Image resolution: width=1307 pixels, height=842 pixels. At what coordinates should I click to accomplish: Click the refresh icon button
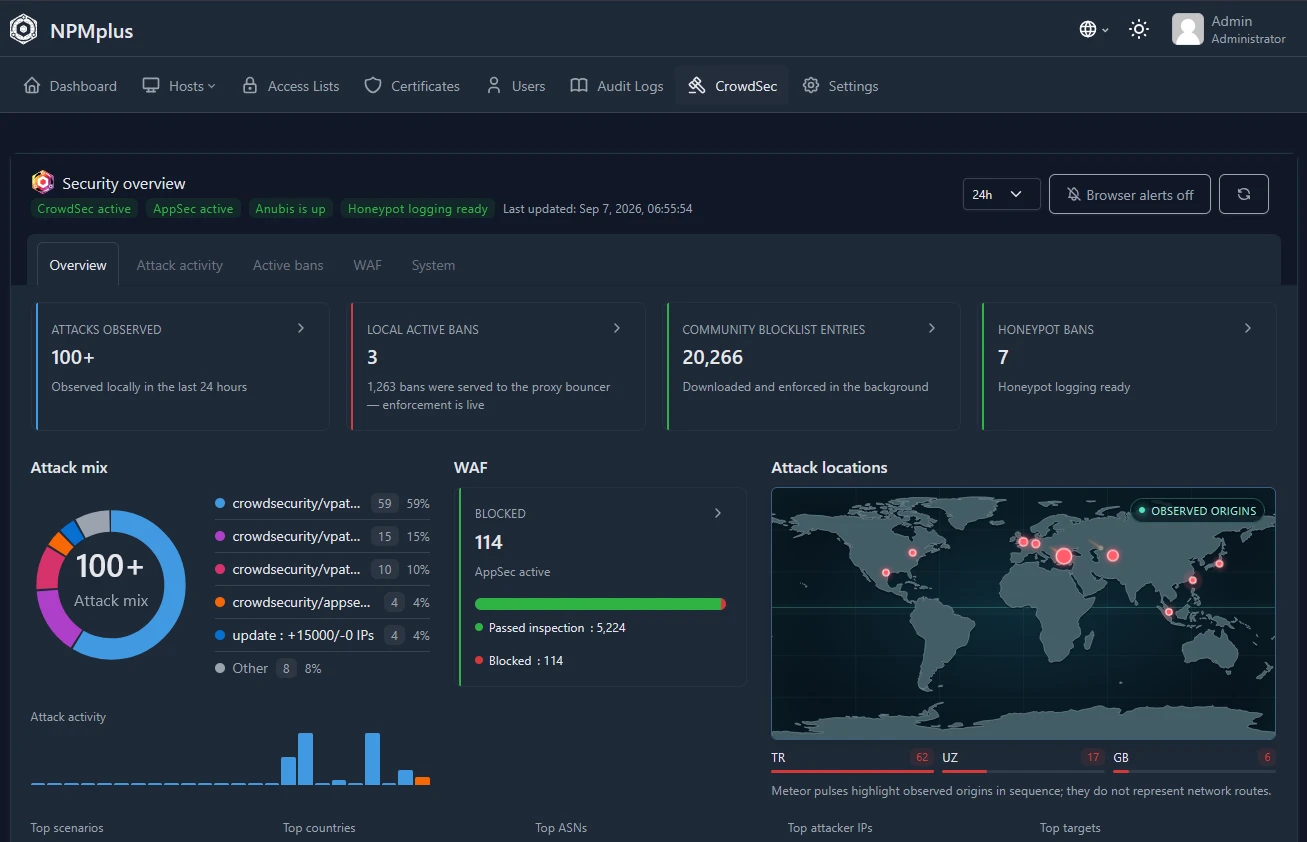coord(1244,194)
